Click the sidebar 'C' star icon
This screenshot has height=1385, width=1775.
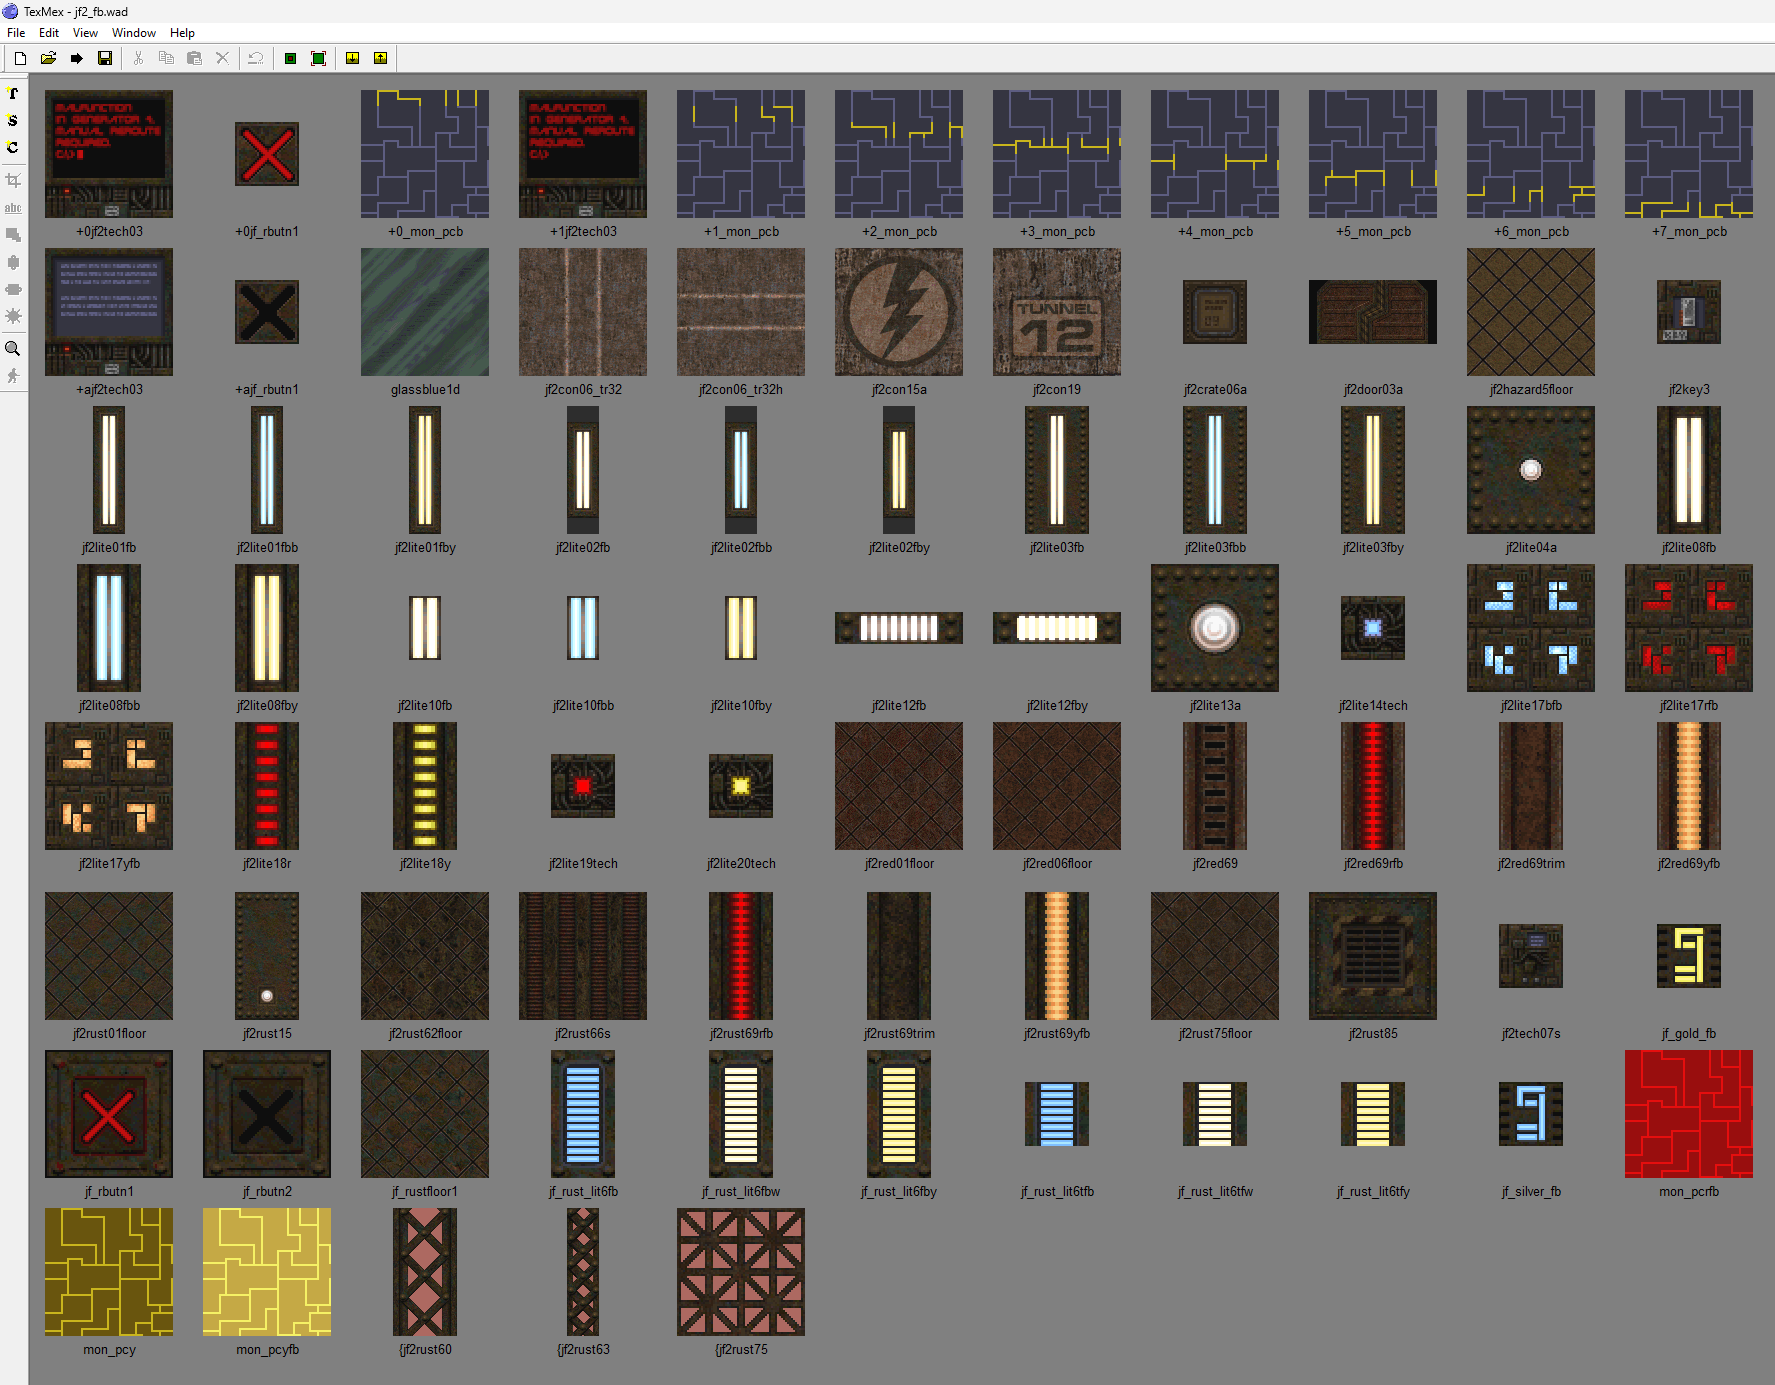click(x=13, y=147)
